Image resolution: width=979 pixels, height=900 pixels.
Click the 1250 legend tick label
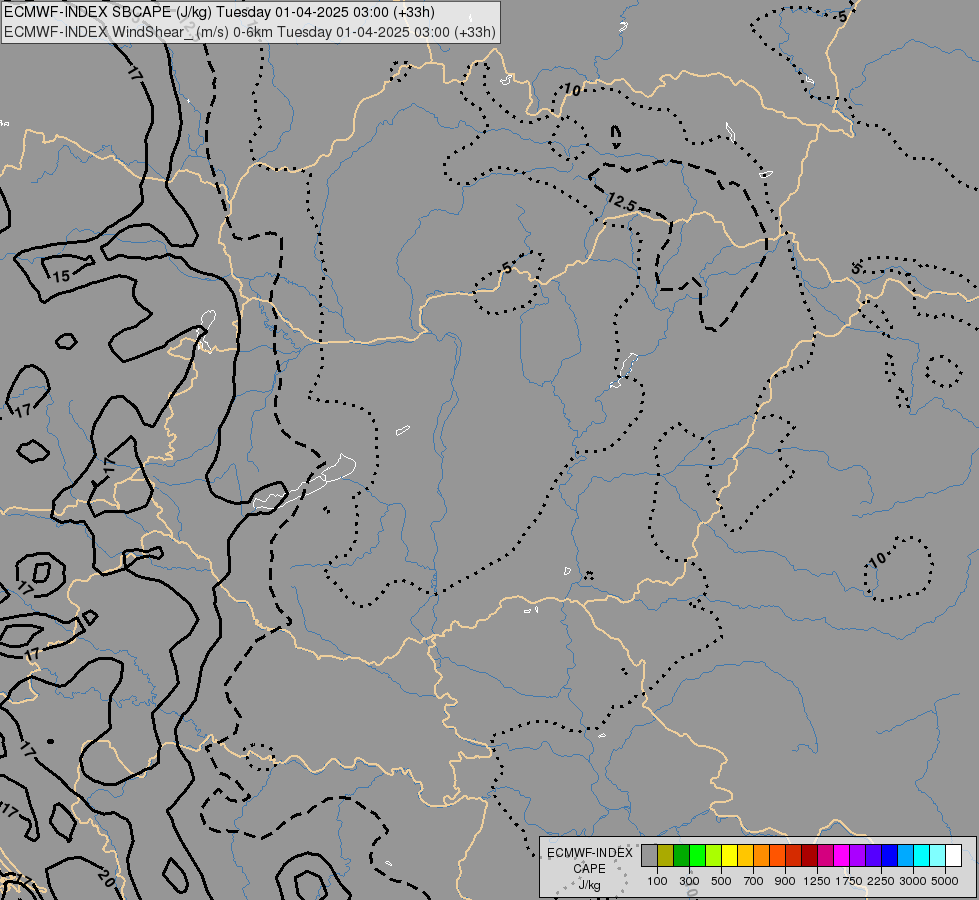click(x=817, y=881)
